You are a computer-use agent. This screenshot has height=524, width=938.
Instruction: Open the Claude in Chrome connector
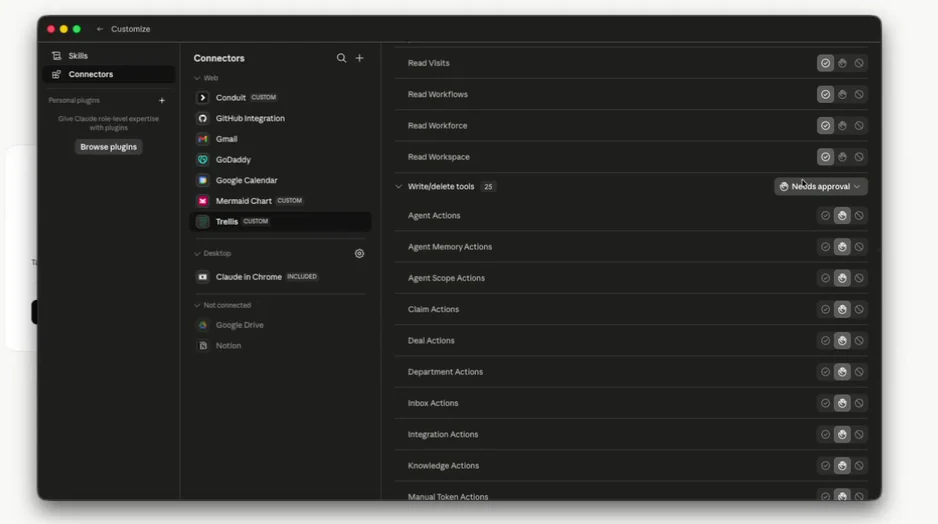pos(280,277)
